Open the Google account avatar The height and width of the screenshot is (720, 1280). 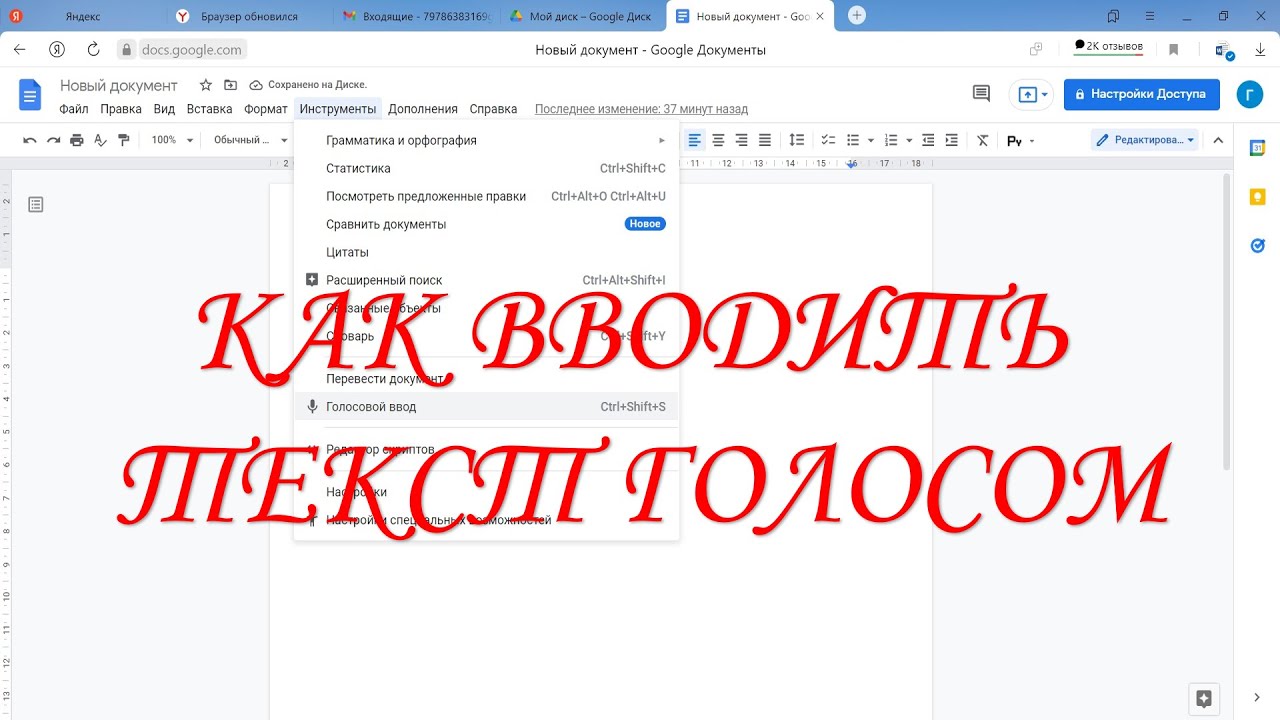(1249, 94)
